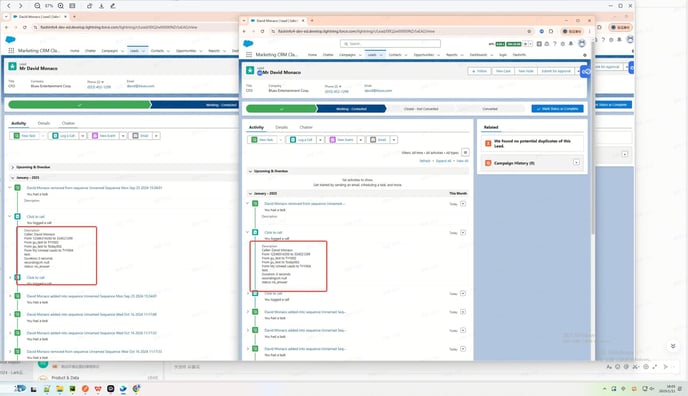Open timeline filter settings icon in front window
Screen dimensions: 688x396
point(465,152)
